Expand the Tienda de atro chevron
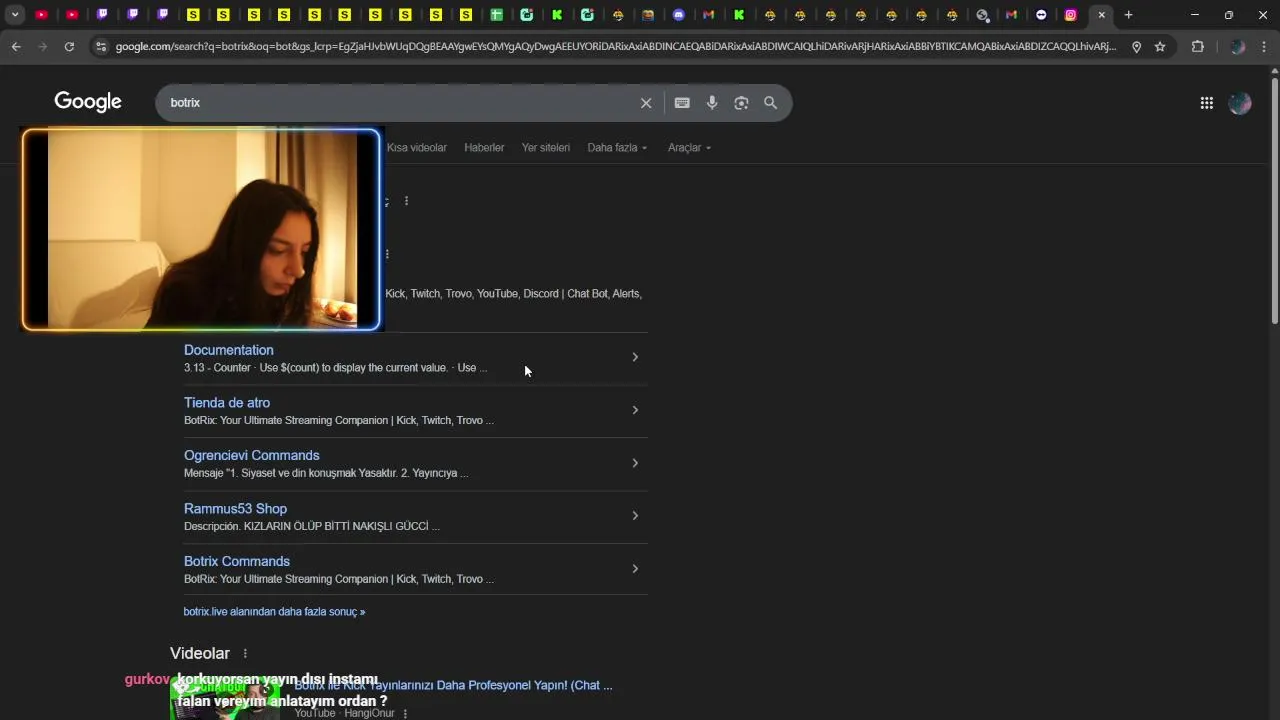1280x720 pixels. pyautogui.click(x=635, y=410)
